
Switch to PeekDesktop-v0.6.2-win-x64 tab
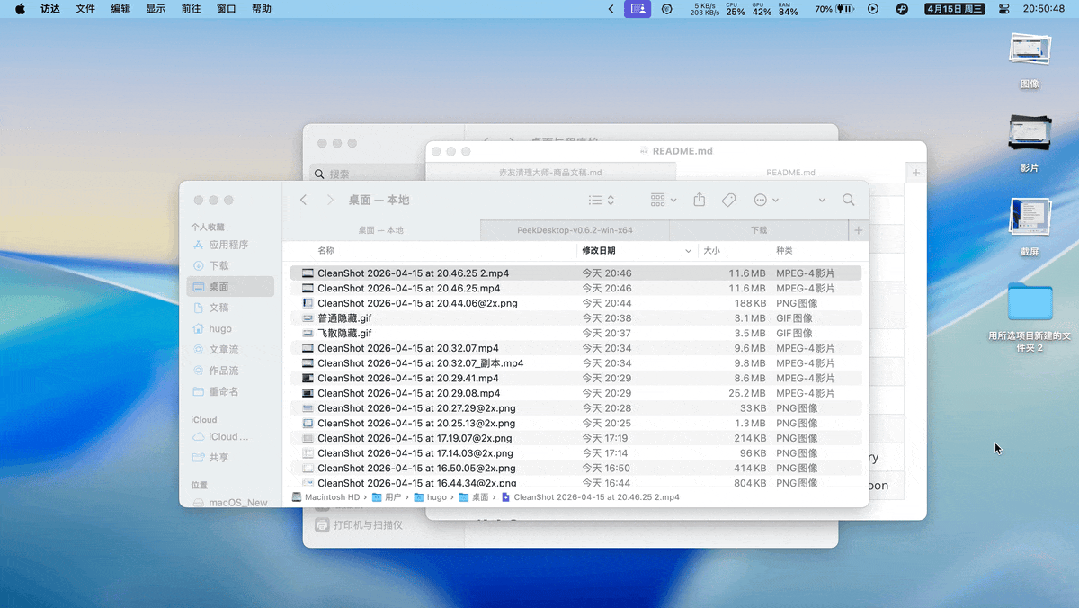click(x=575, y=230)
